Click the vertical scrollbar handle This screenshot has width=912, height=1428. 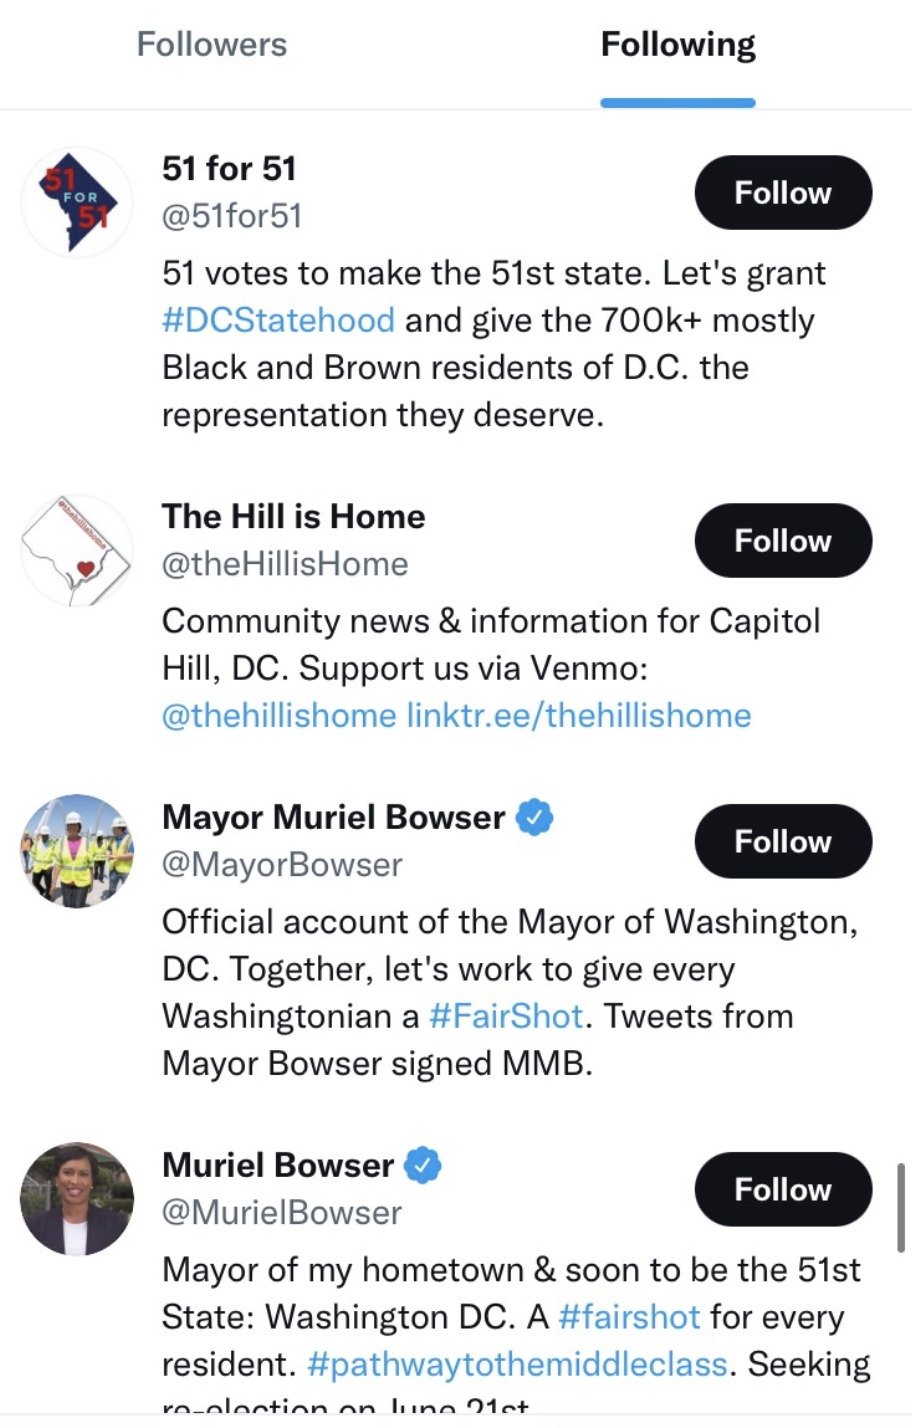901,1206
